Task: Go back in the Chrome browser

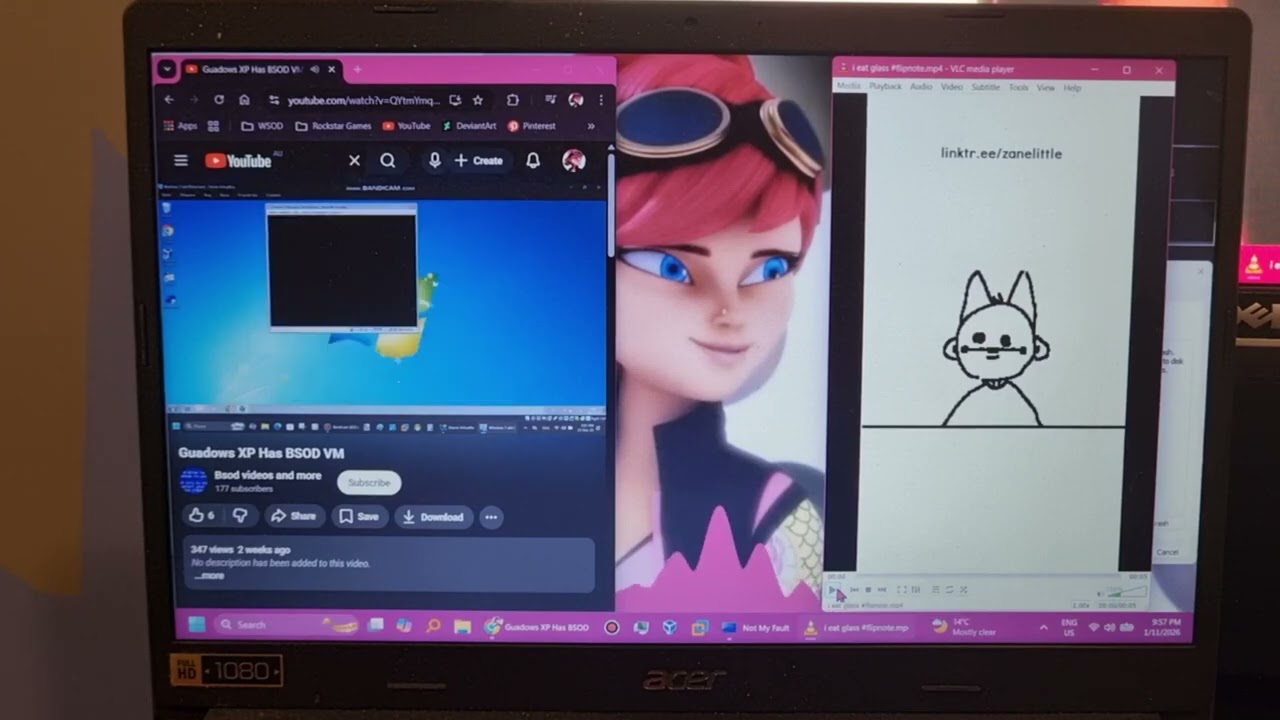Action: click(x=169, y=100)
